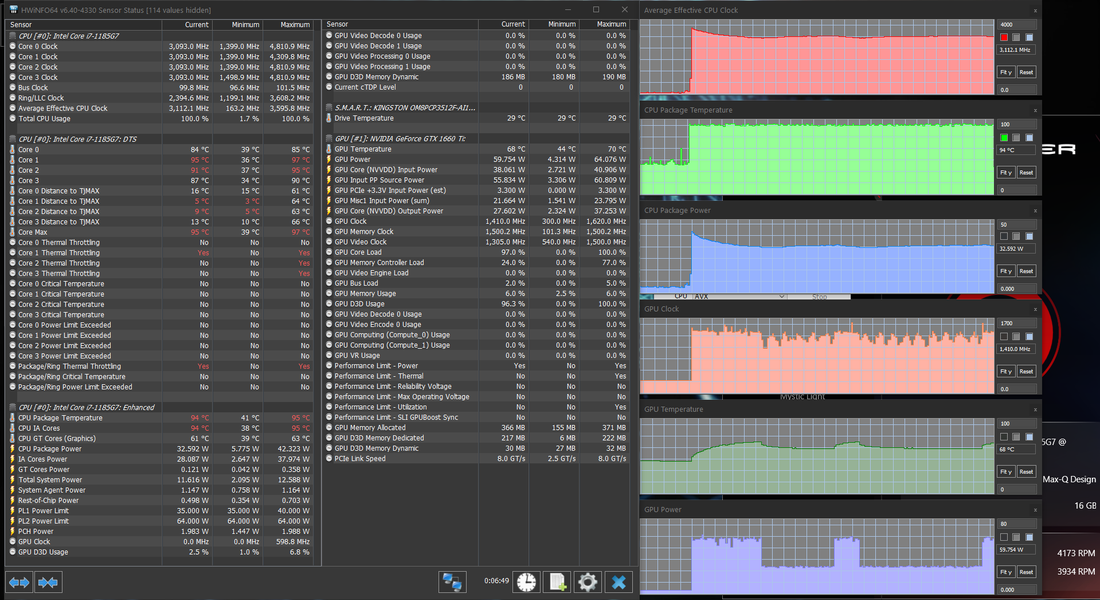The width and height of the screenshot is (1100, 600).
Task: Click Reset in GPU Clock graph
Action: pos(1026,371)
